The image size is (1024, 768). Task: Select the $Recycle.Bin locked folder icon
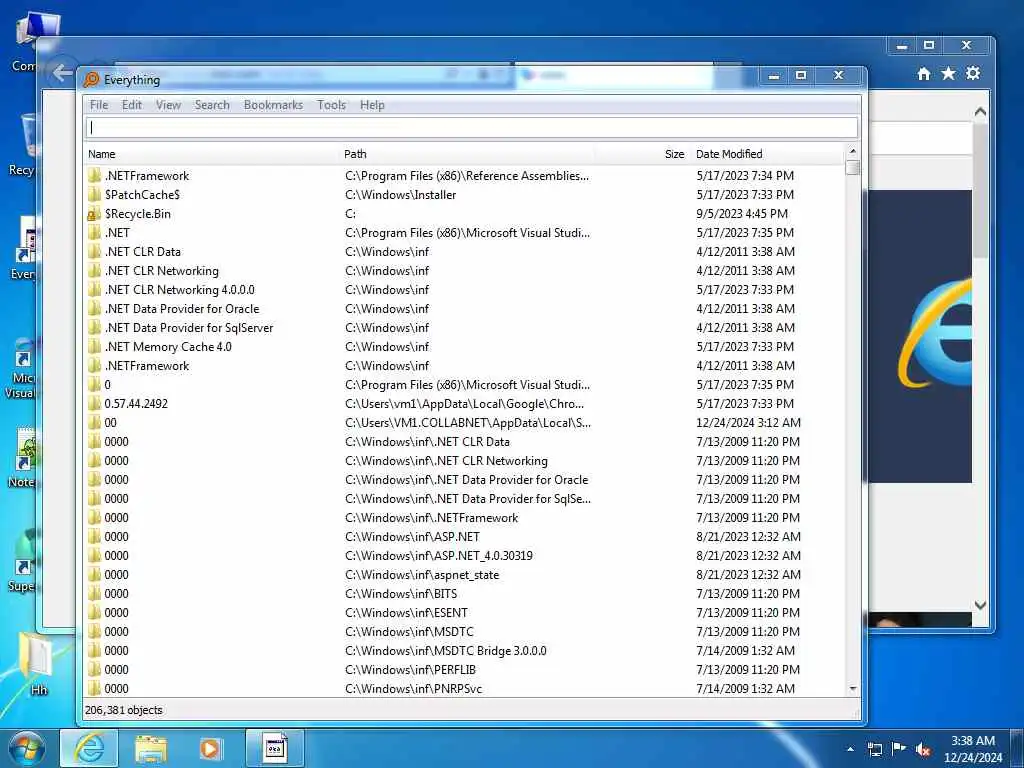click(x=94, y=214)
